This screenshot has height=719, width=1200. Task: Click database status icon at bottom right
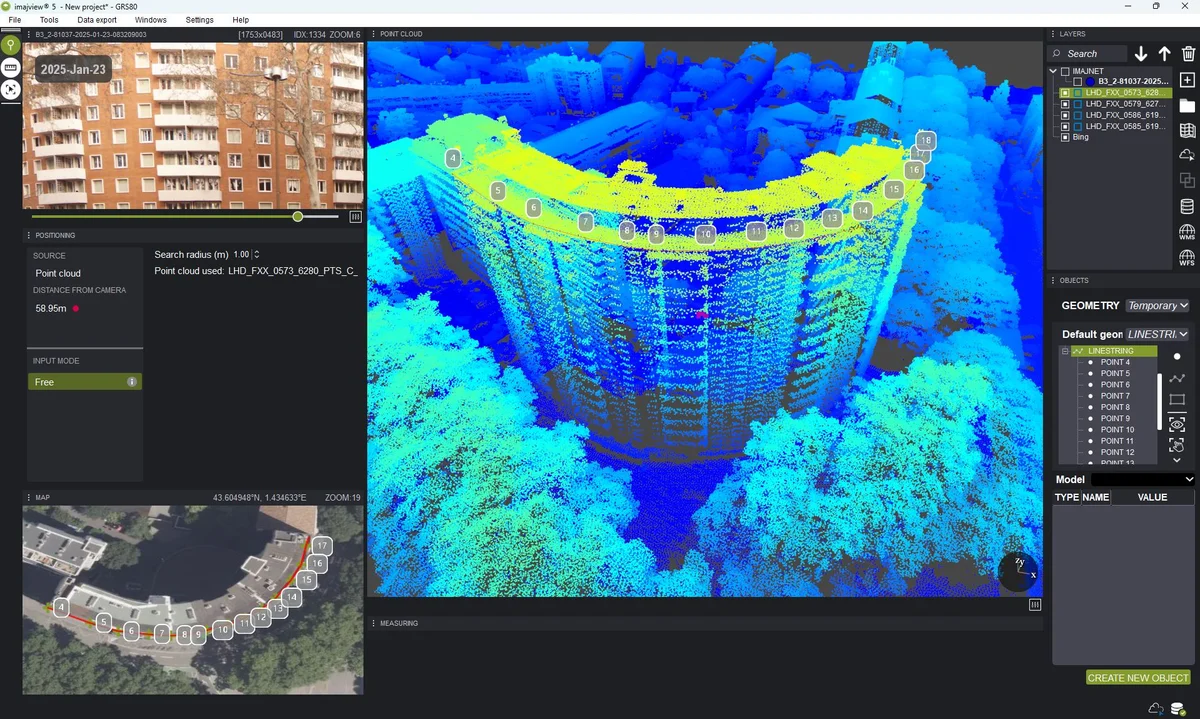1180,708
